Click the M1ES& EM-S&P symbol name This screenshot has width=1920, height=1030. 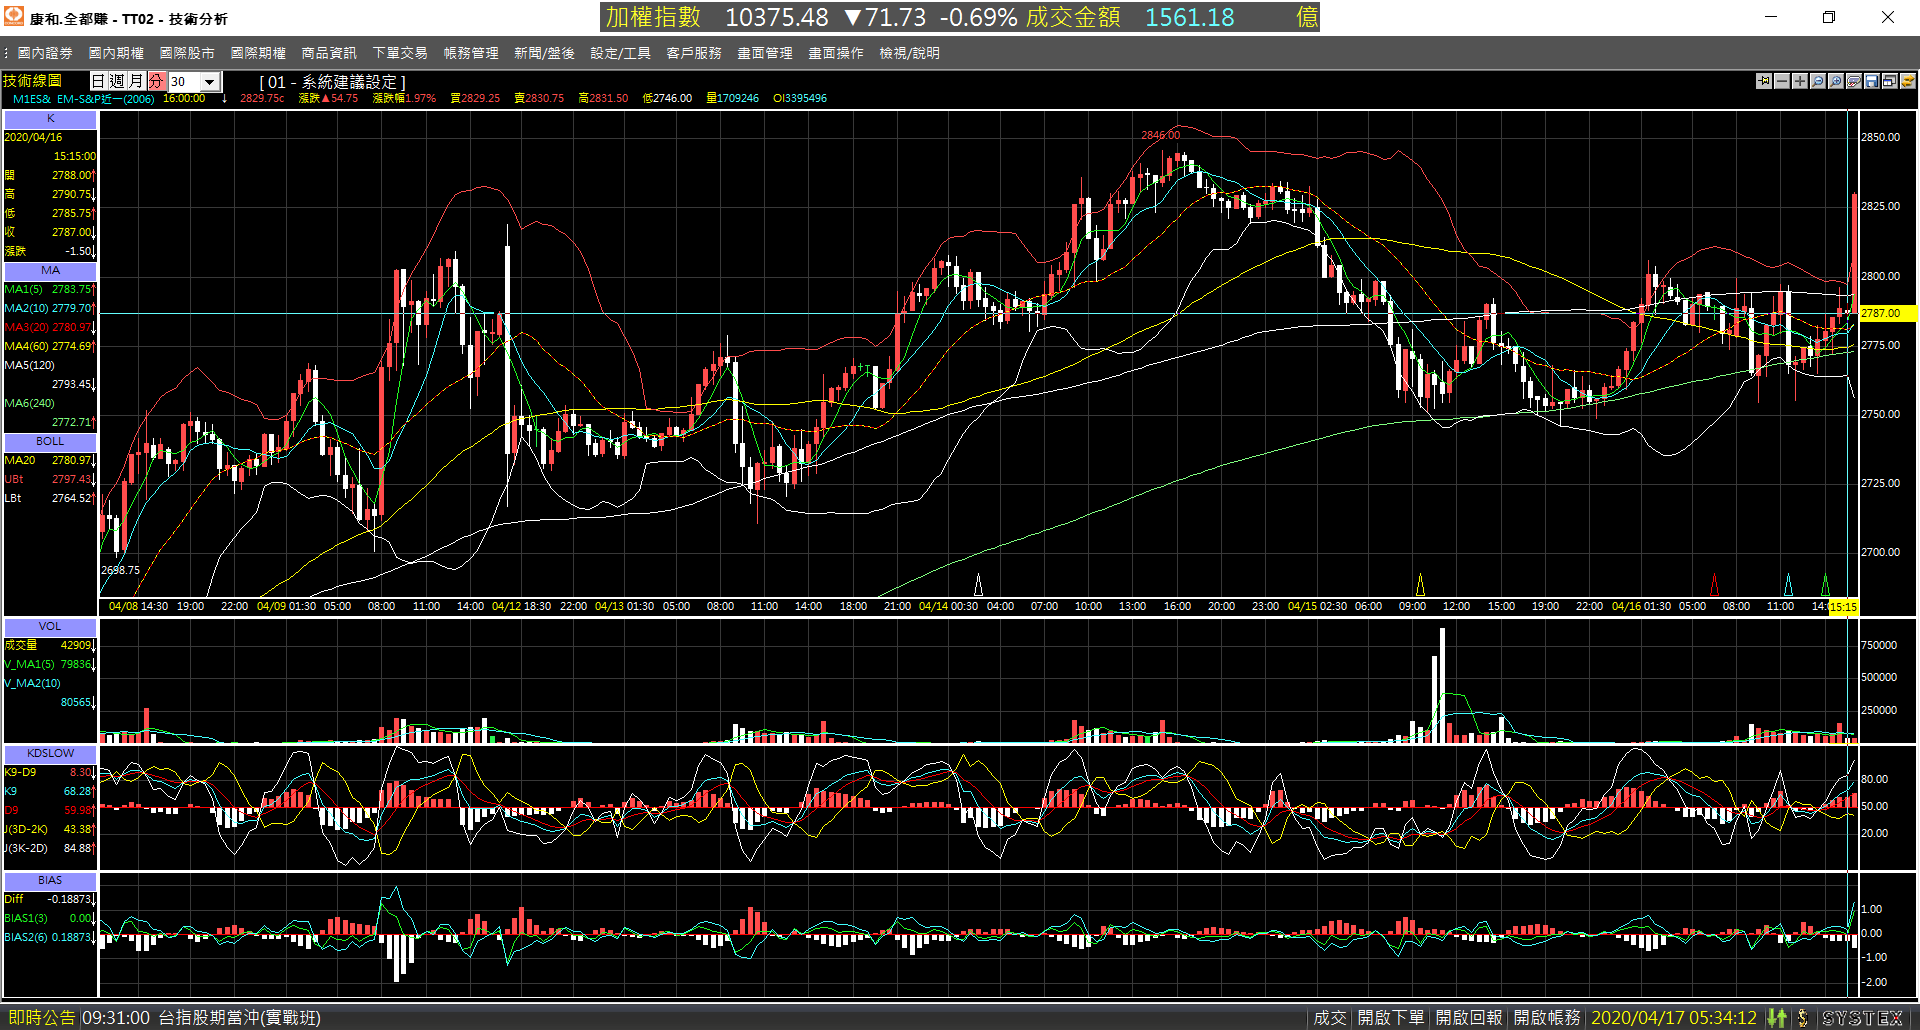pos(82,99)
